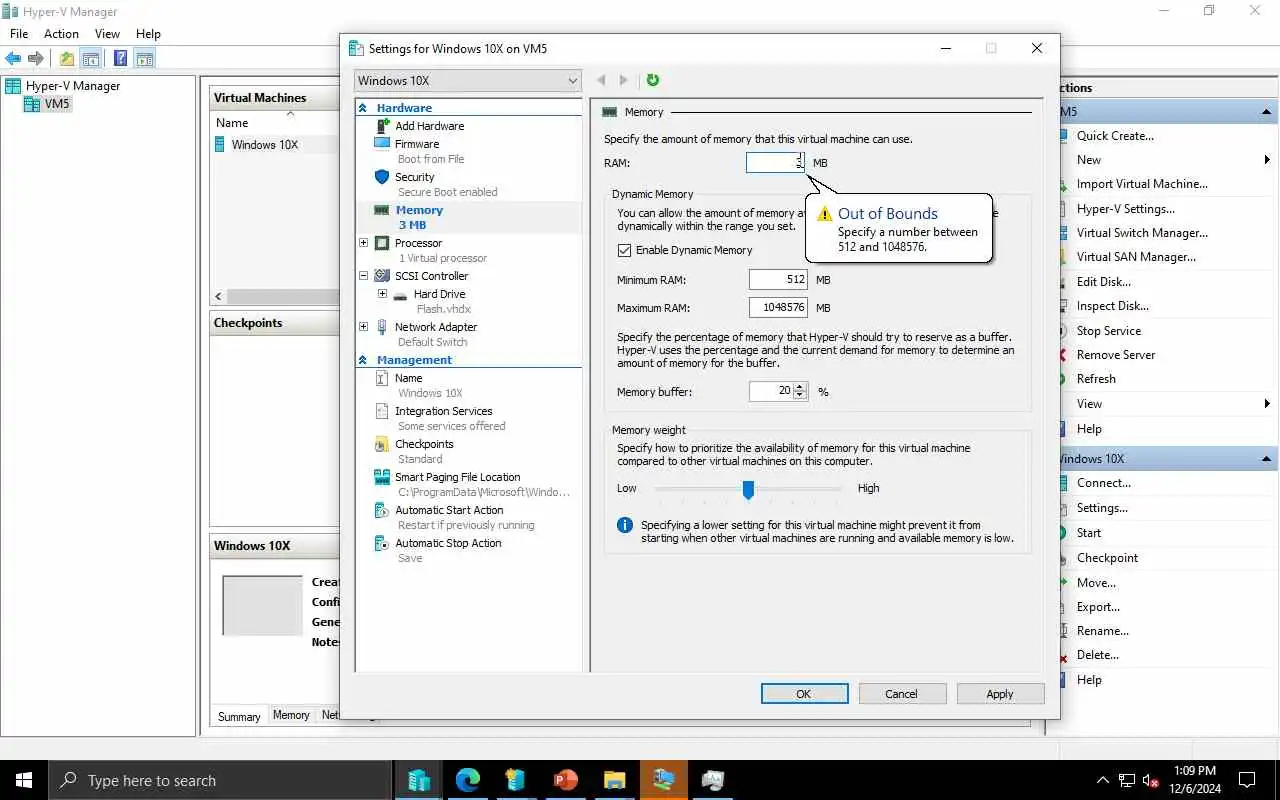The height and width of the screenshot is (800, 1280).
Task: Click the Memory chip icon in hardware tree
Action: tap(382, 210)
